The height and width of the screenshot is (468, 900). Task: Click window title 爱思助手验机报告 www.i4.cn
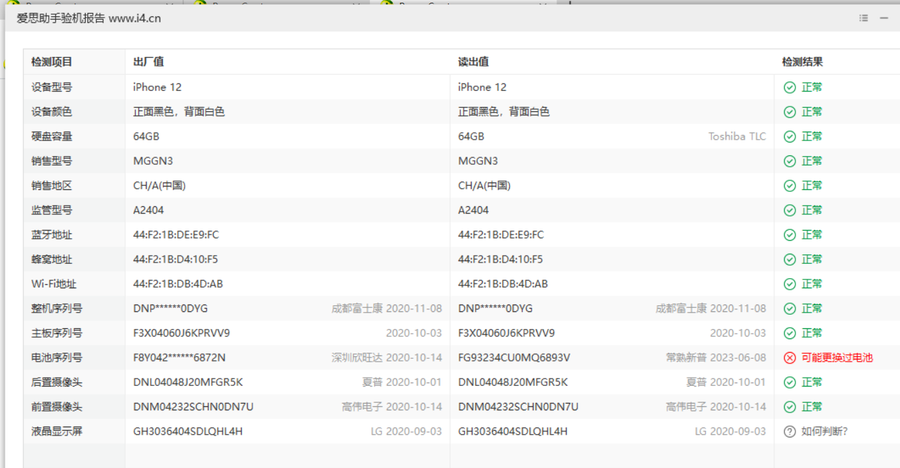(x=88, y=18)
